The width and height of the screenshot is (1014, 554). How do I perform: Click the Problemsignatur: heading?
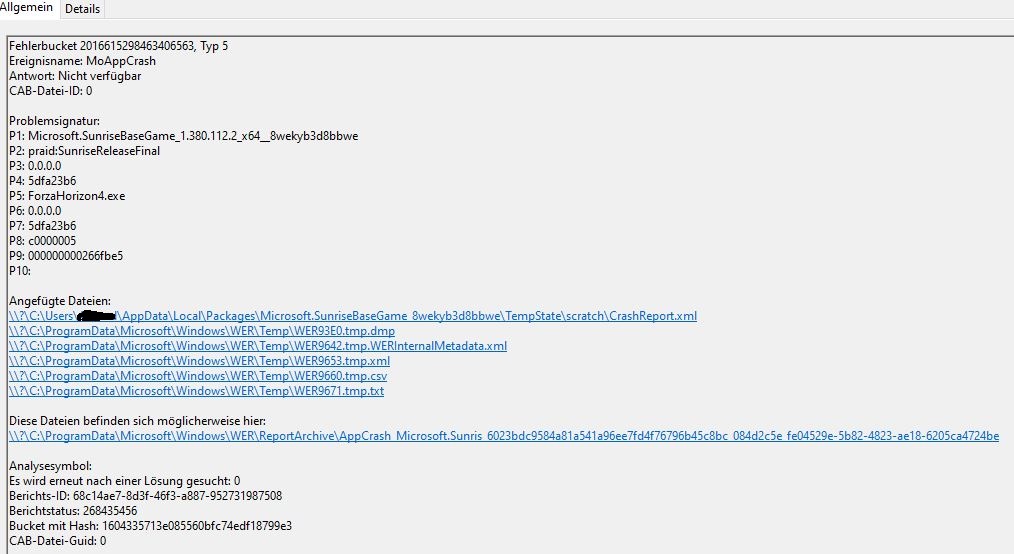click(54, 121)
